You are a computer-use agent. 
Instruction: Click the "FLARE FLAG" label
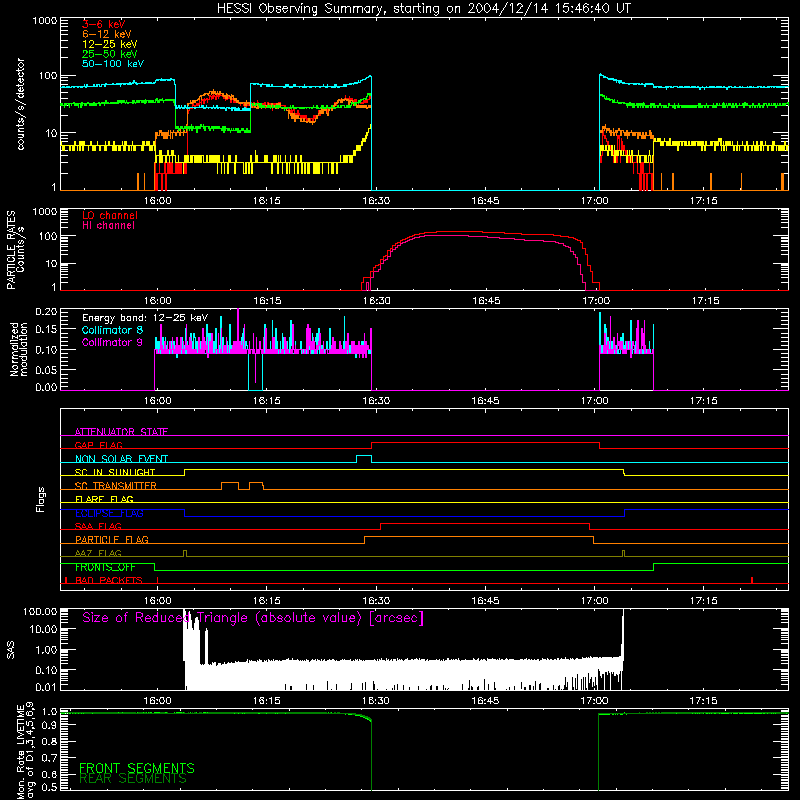pyautogui.click(x=104, y=499)
